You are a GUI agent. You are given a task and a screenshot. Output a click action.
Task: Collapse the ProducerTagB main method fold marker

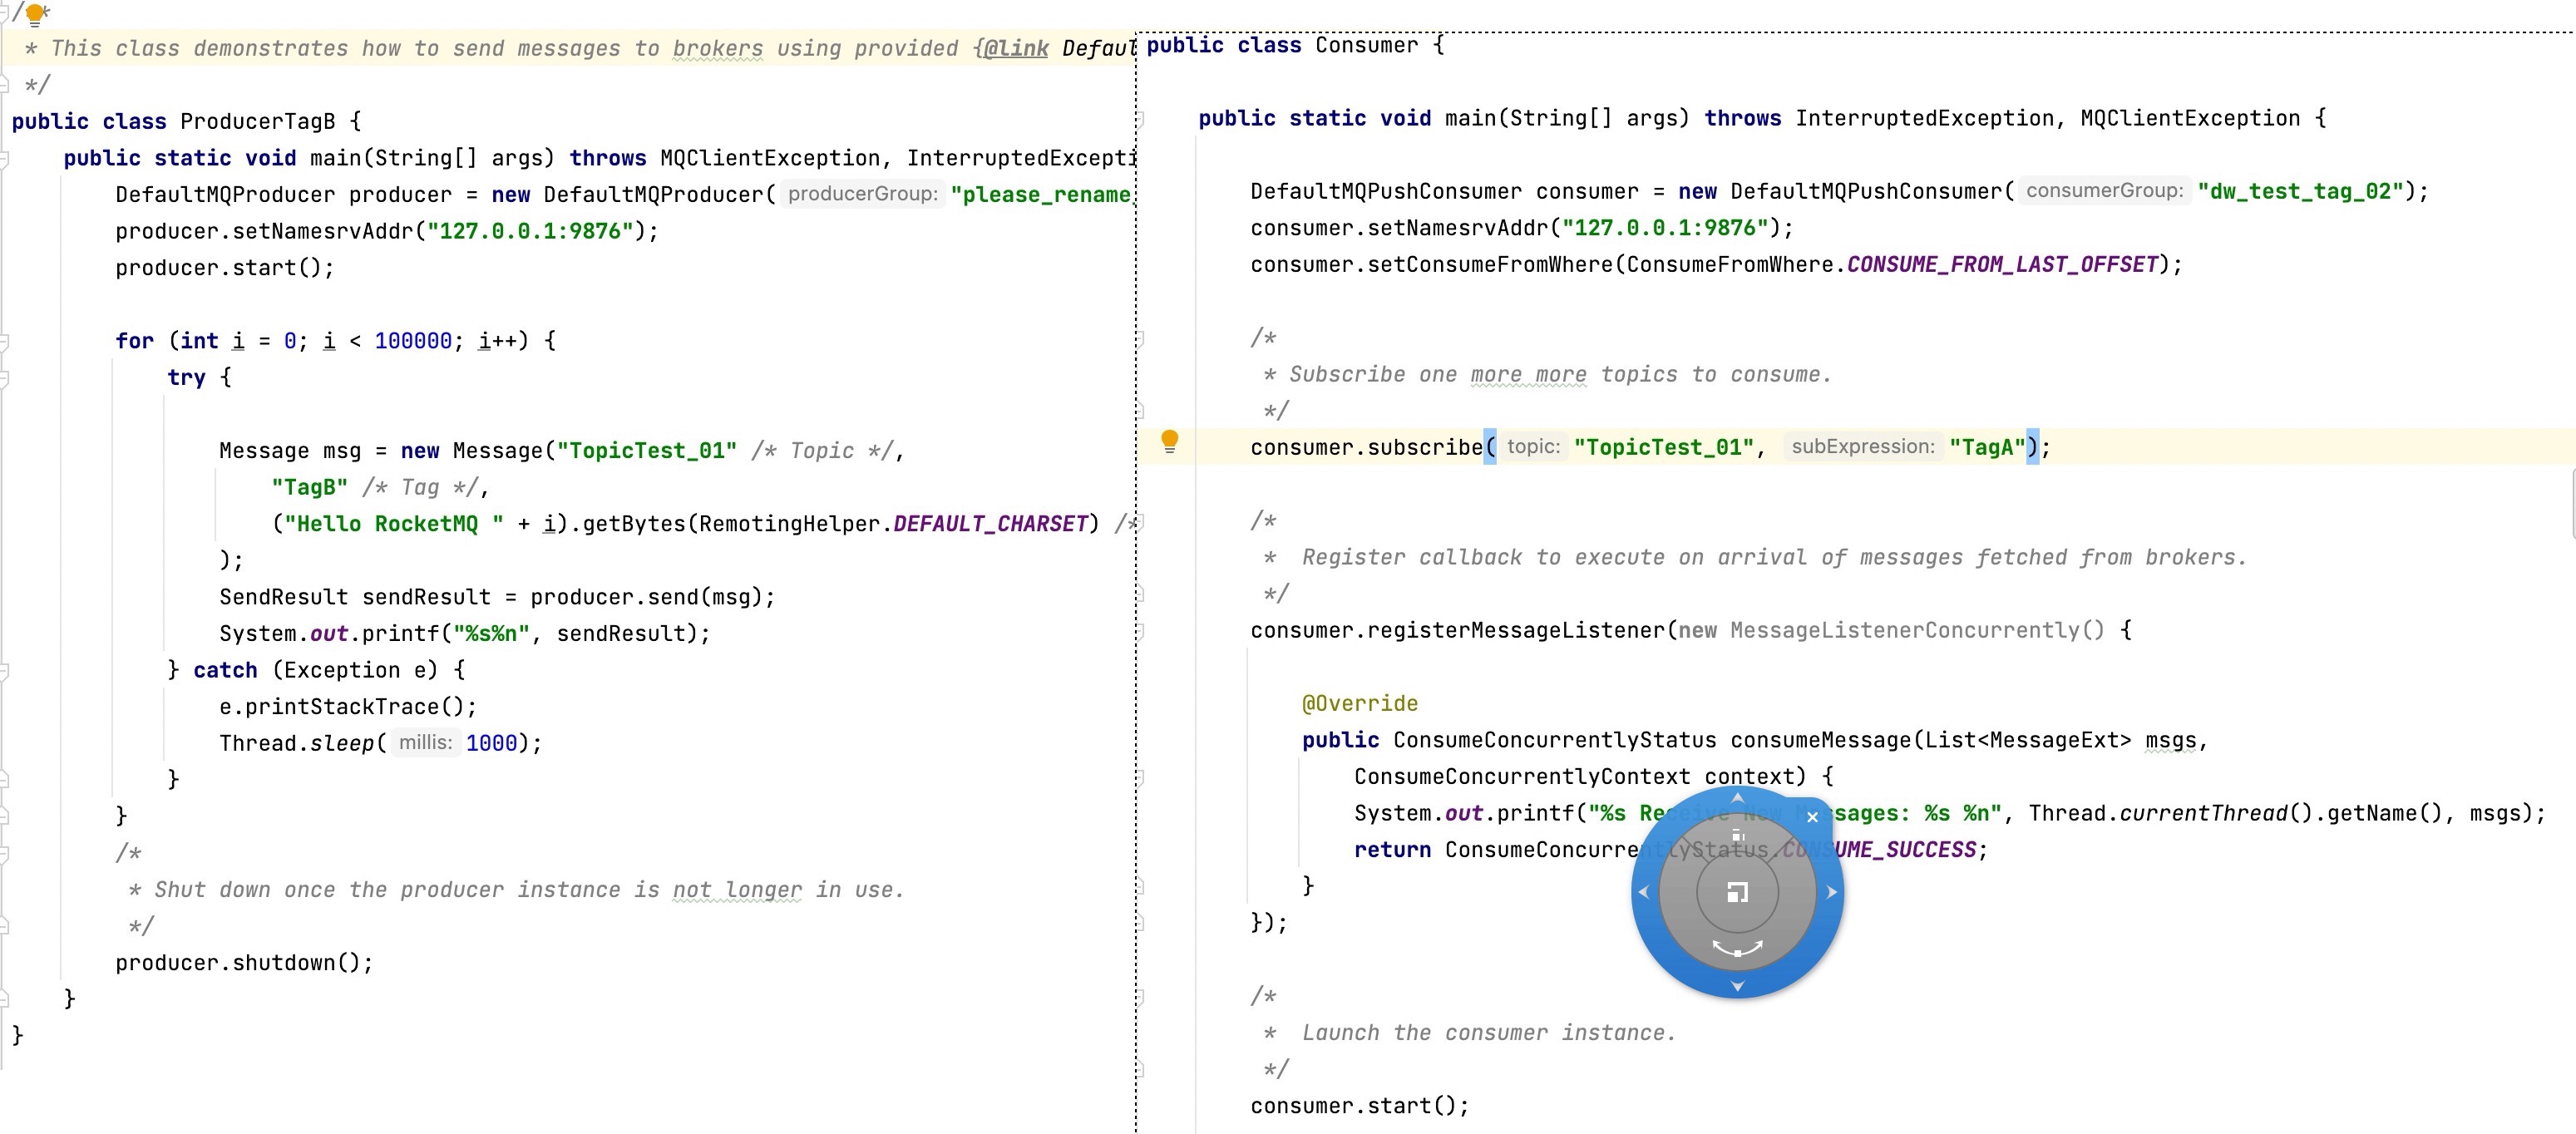tap(5, 158)
